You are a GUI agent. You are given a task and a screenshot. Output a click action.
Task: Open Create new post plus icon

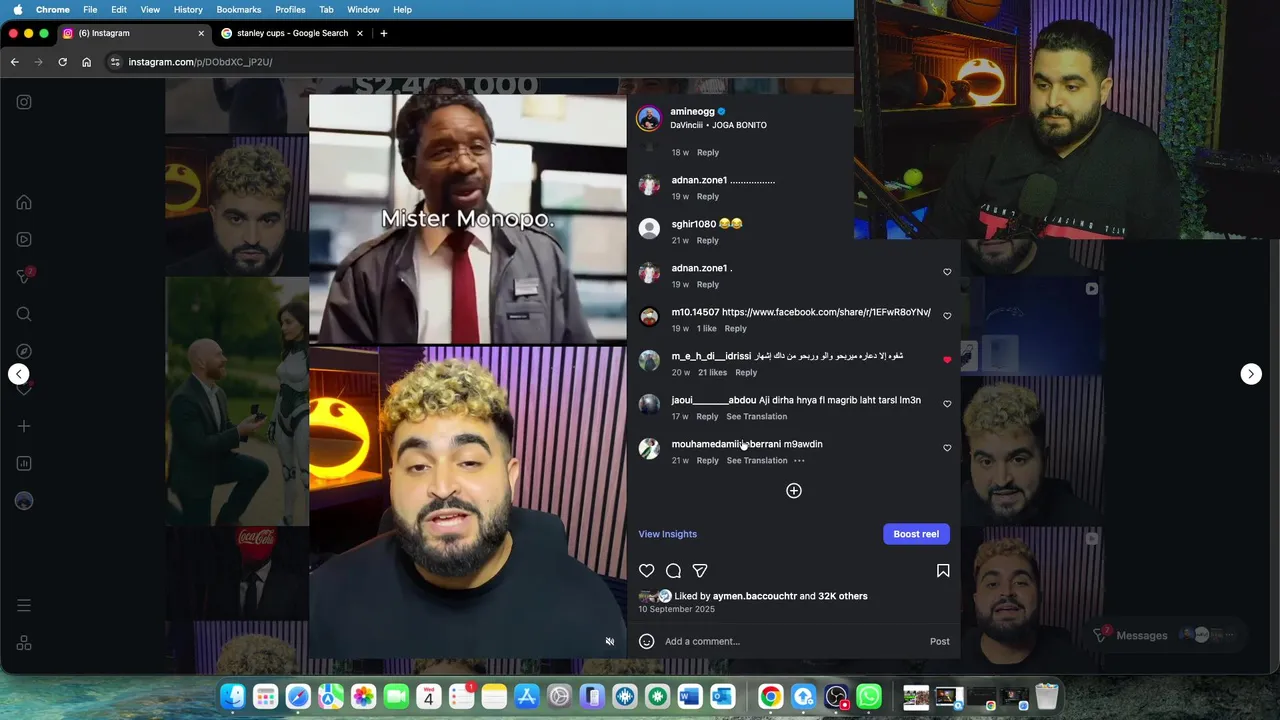point(24,426)
